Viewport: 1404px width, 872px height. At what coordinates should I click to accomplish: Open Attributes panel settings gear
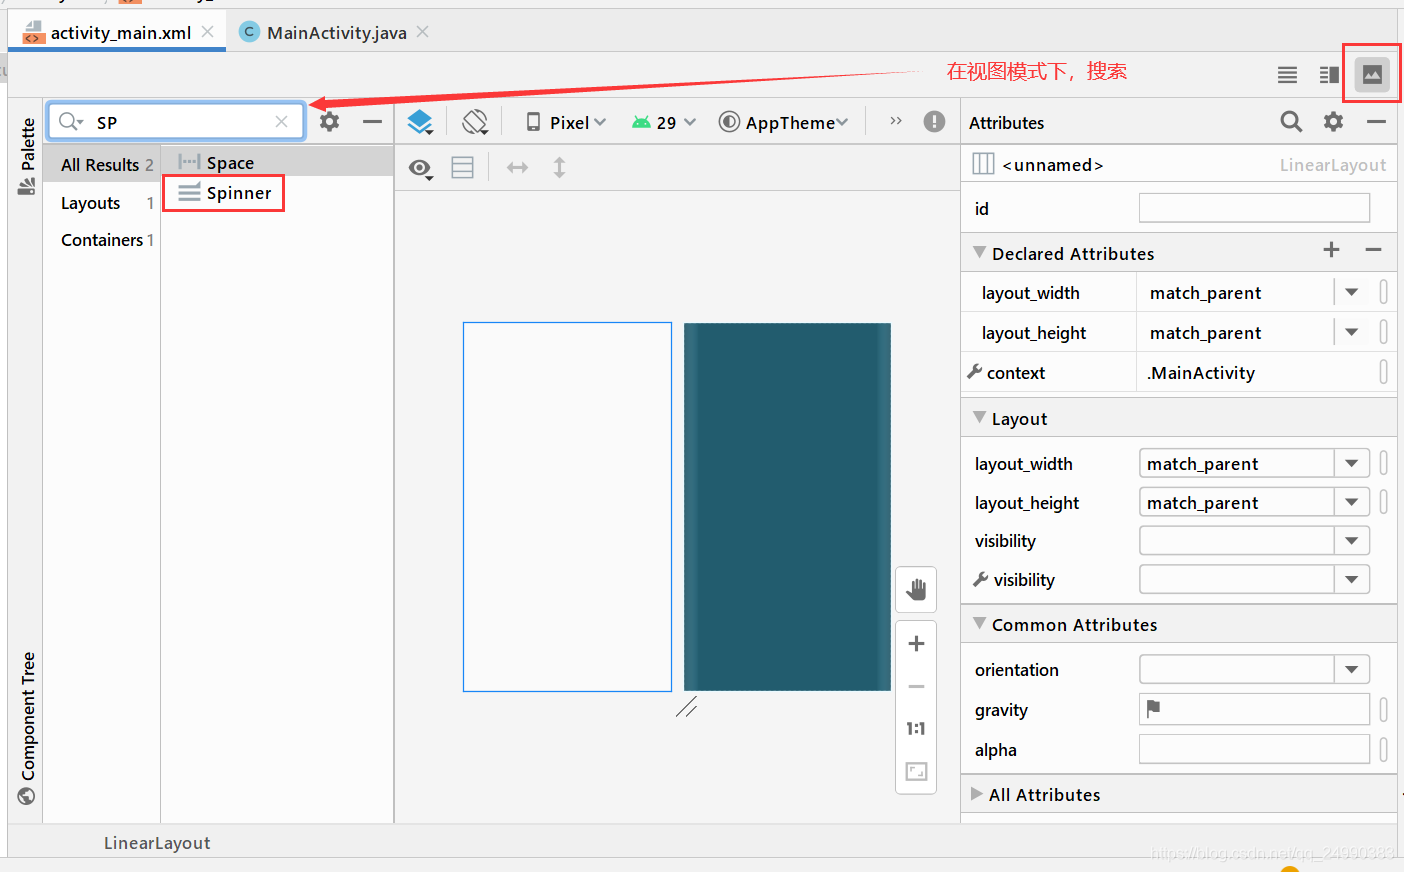[x=1333, y=121]
